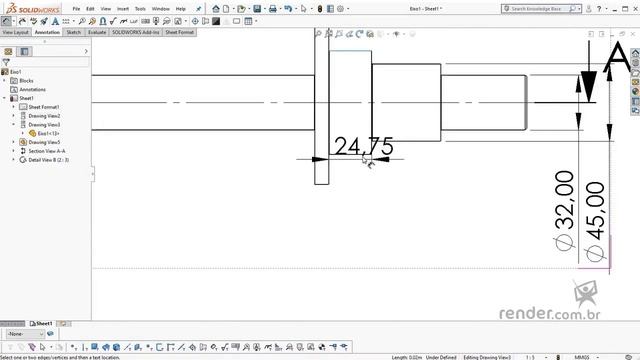The image size is (640, 360).
Task: Select the Format Painter tool
Action: tap(44, 21)
